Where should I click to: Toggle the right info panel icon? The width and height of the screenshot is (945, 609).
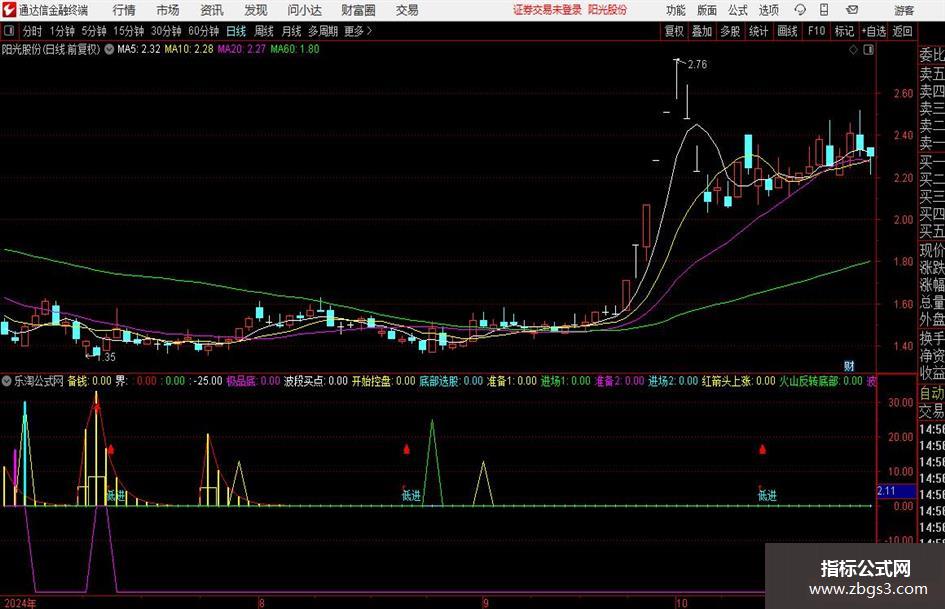[x=868, y=50]
